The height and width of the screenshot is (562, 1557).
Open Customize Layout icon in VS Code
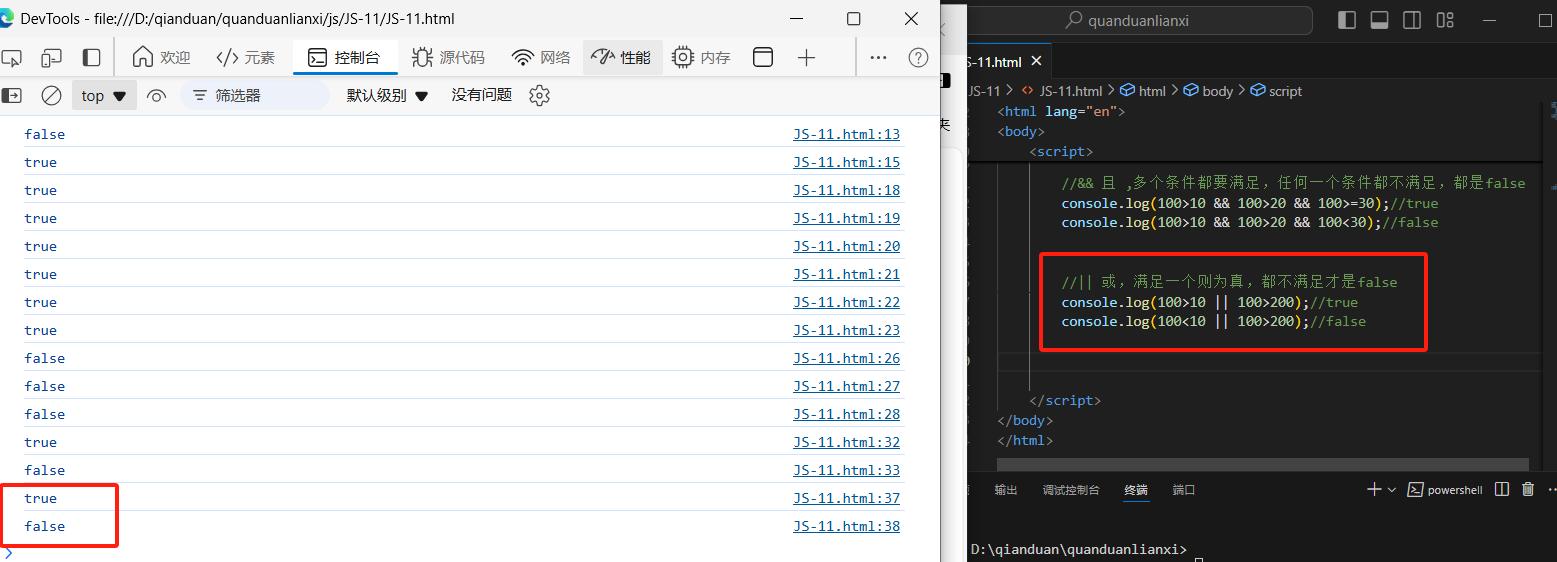[1445, 20]
